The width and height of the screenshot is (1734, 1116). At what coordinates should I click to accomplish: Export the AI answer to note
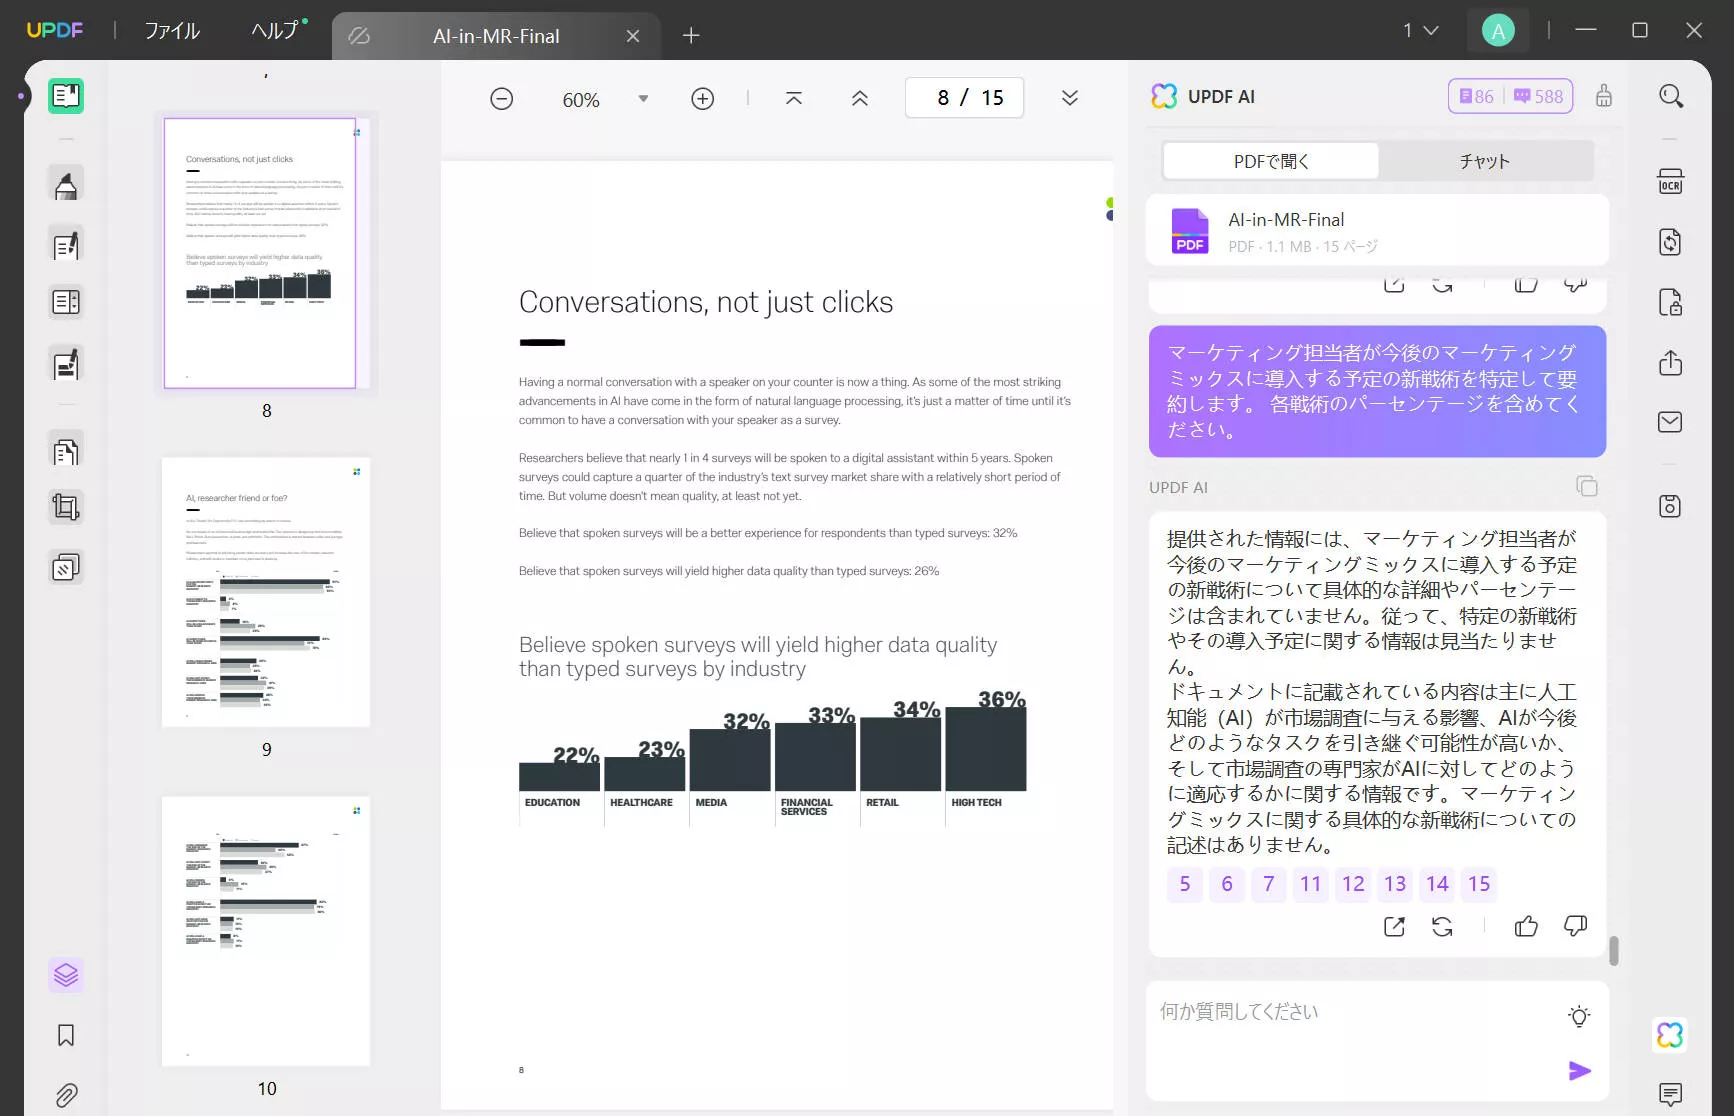point(1394,927)
